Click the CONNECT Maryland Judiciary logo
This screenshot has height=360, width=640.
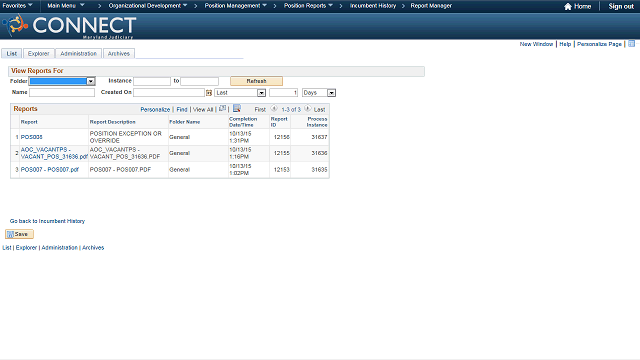pos(69,26)
